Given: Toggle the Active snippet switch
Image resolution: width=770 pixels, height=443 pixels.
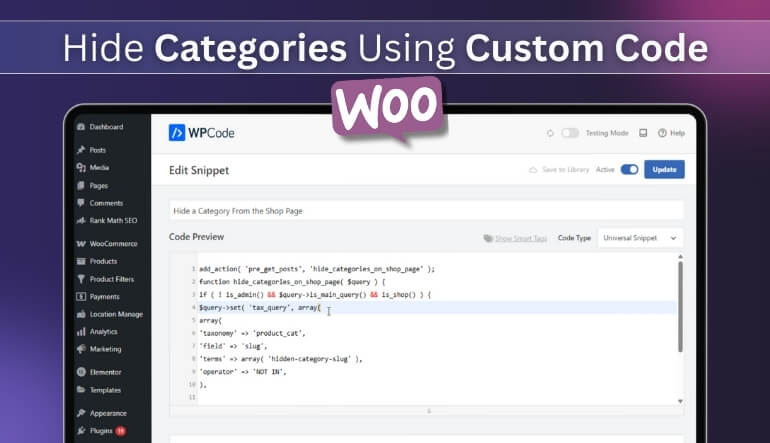Looking at the screenshot, I should pos(629,169).
